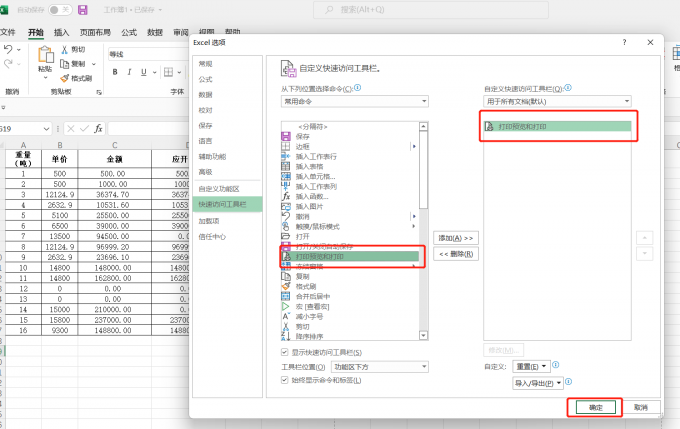This screenshot has height=429, width=680.
Task: Toggle the 自动保存 AutoSave switch
Action: click(60, 10)
